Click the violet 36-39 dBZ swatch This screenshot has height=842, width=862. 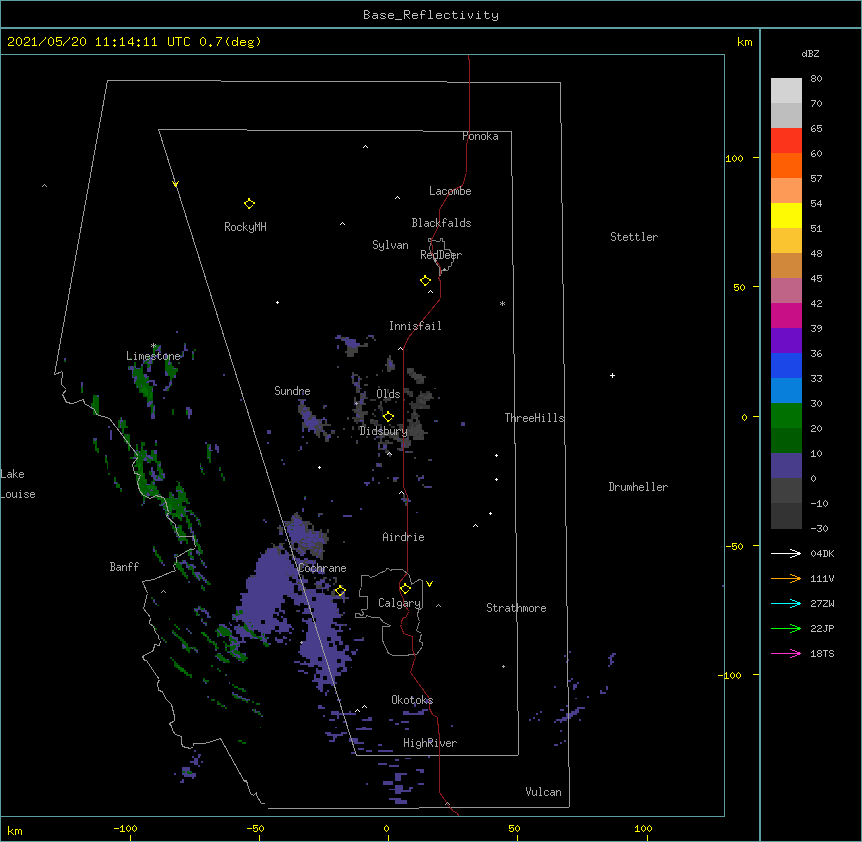[786, 341]
